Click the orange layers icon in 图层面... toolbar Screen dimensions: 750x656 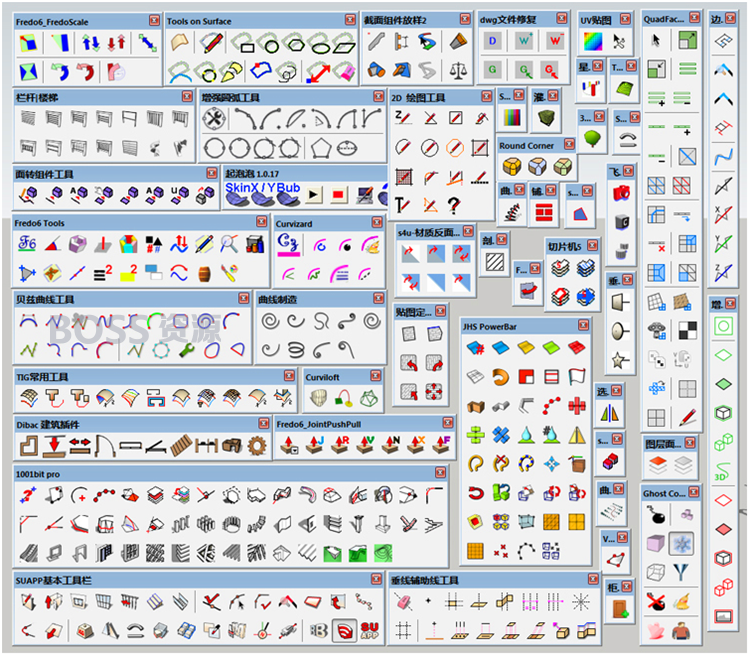pos(658,464)
